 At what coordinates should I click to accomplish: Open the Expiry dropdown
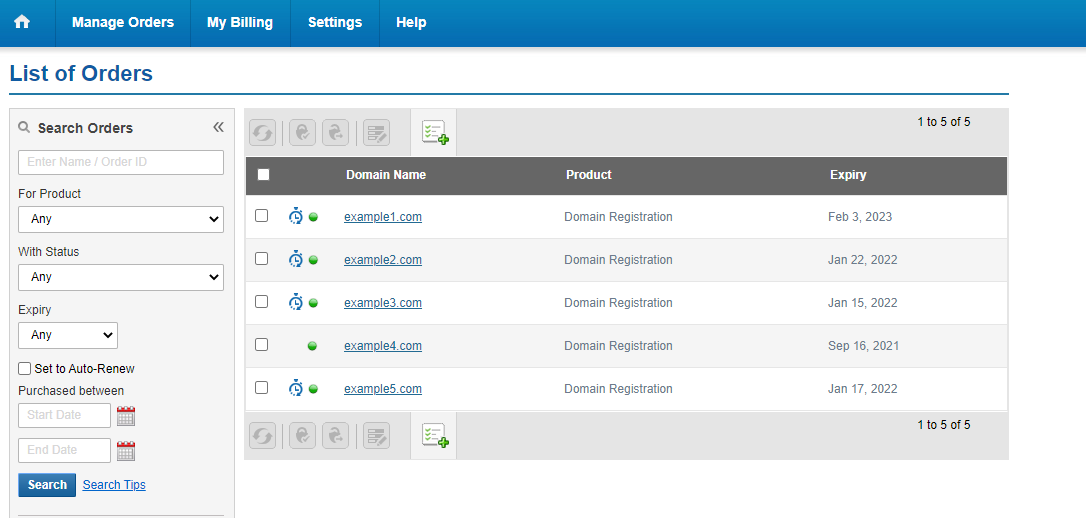tap(68, 335)
